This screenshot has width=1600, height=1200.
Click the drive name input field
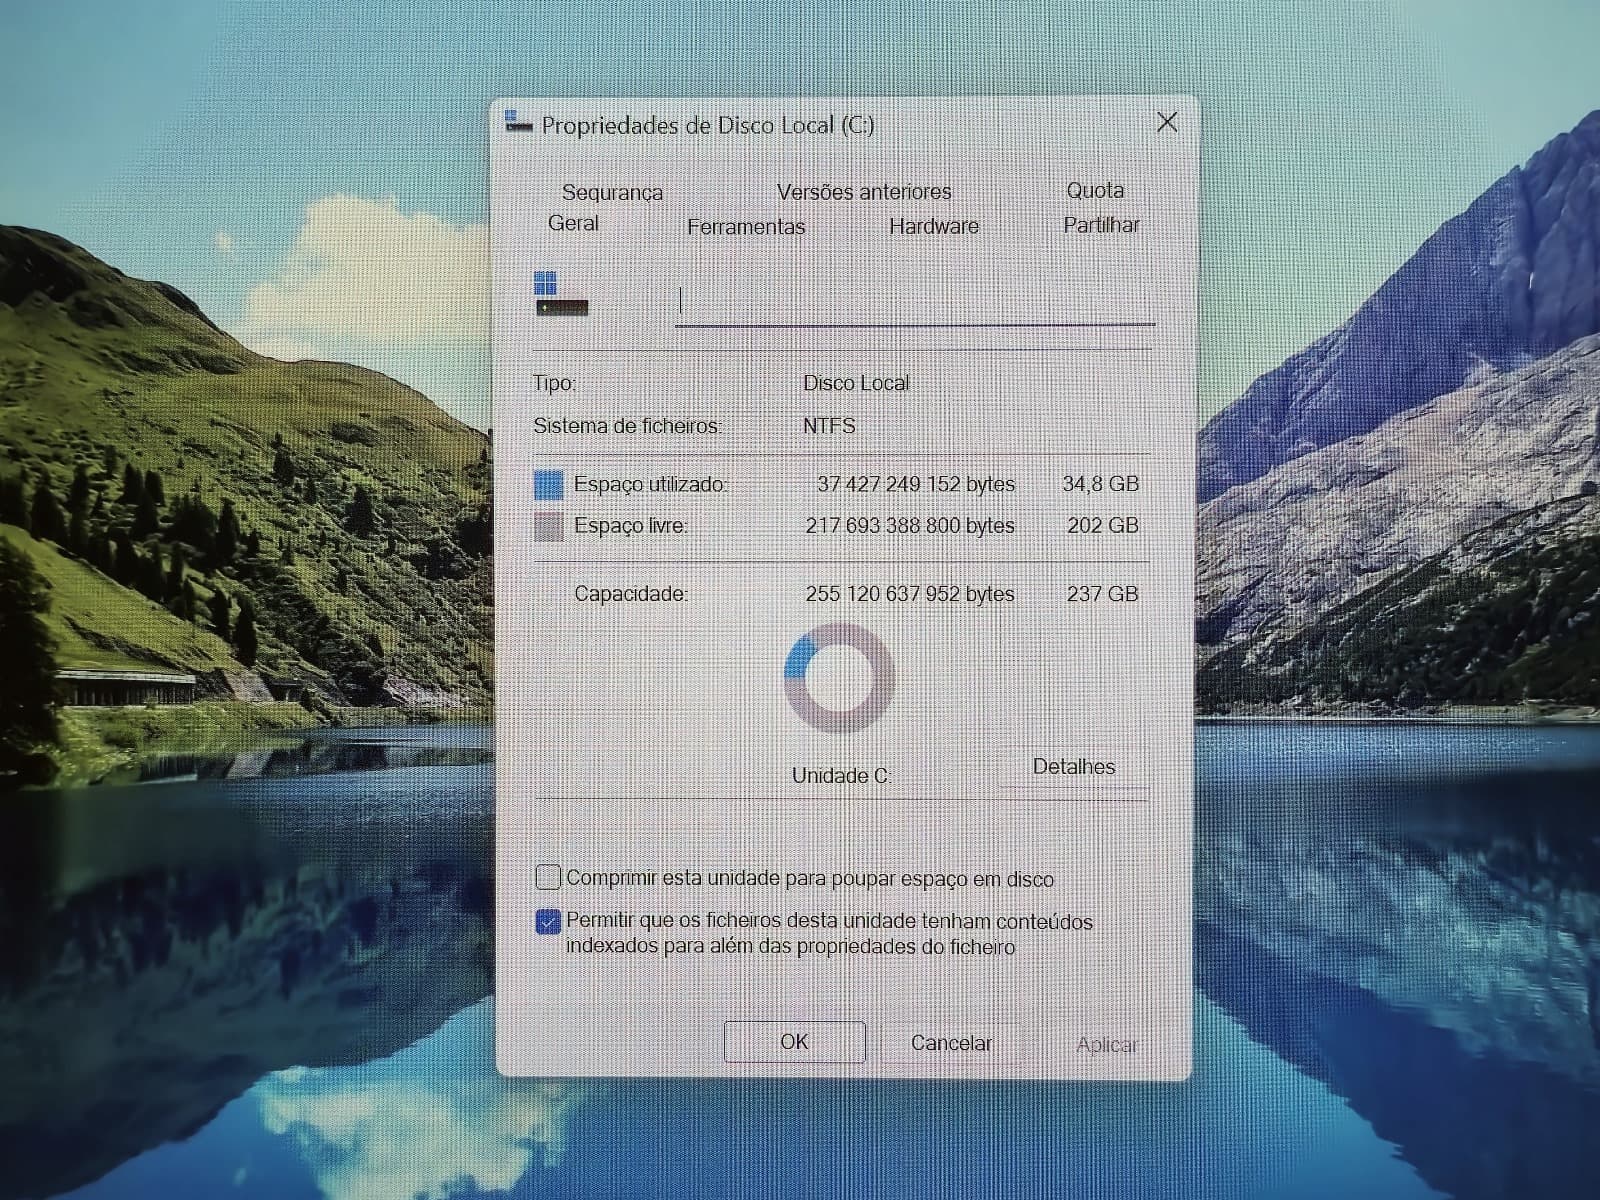915,302
